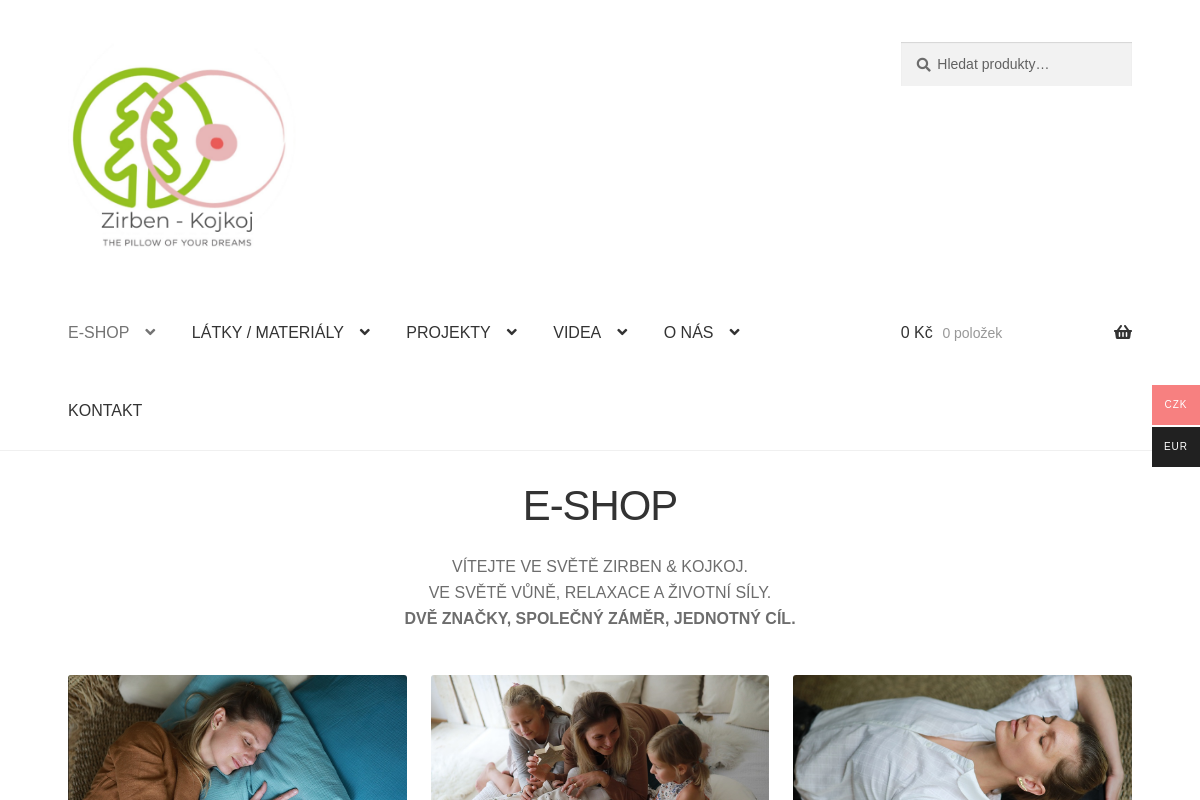1200x800 pixels.
Task: Expand the LÁTKY / MATERIÁLY chevron
Action: tap(364, 333)
